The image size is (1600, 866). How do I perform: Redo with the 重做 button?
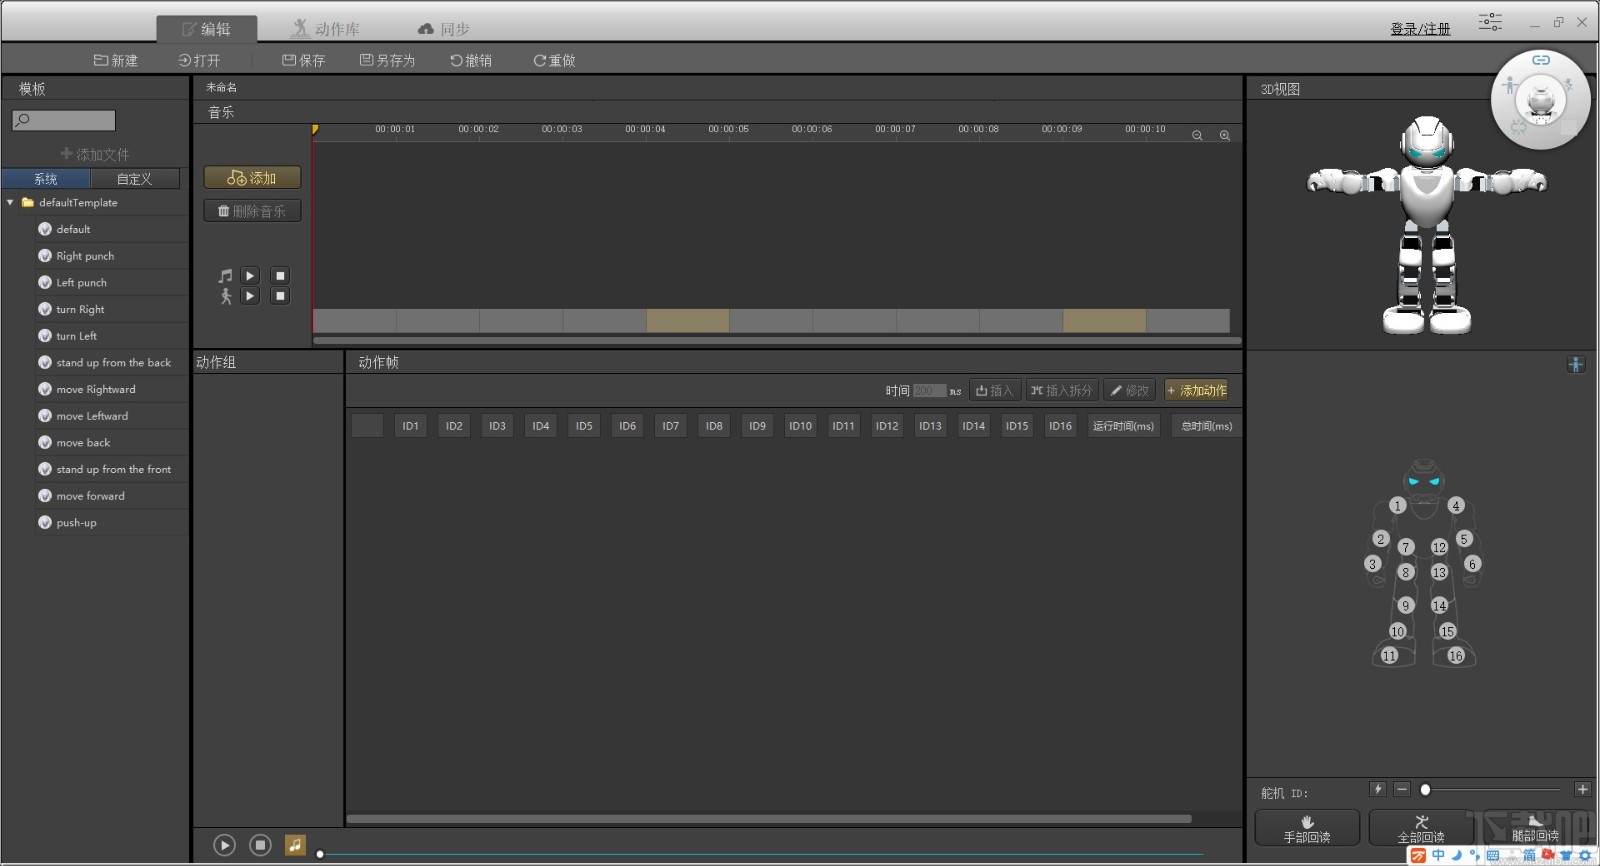[x=554, y=60]
